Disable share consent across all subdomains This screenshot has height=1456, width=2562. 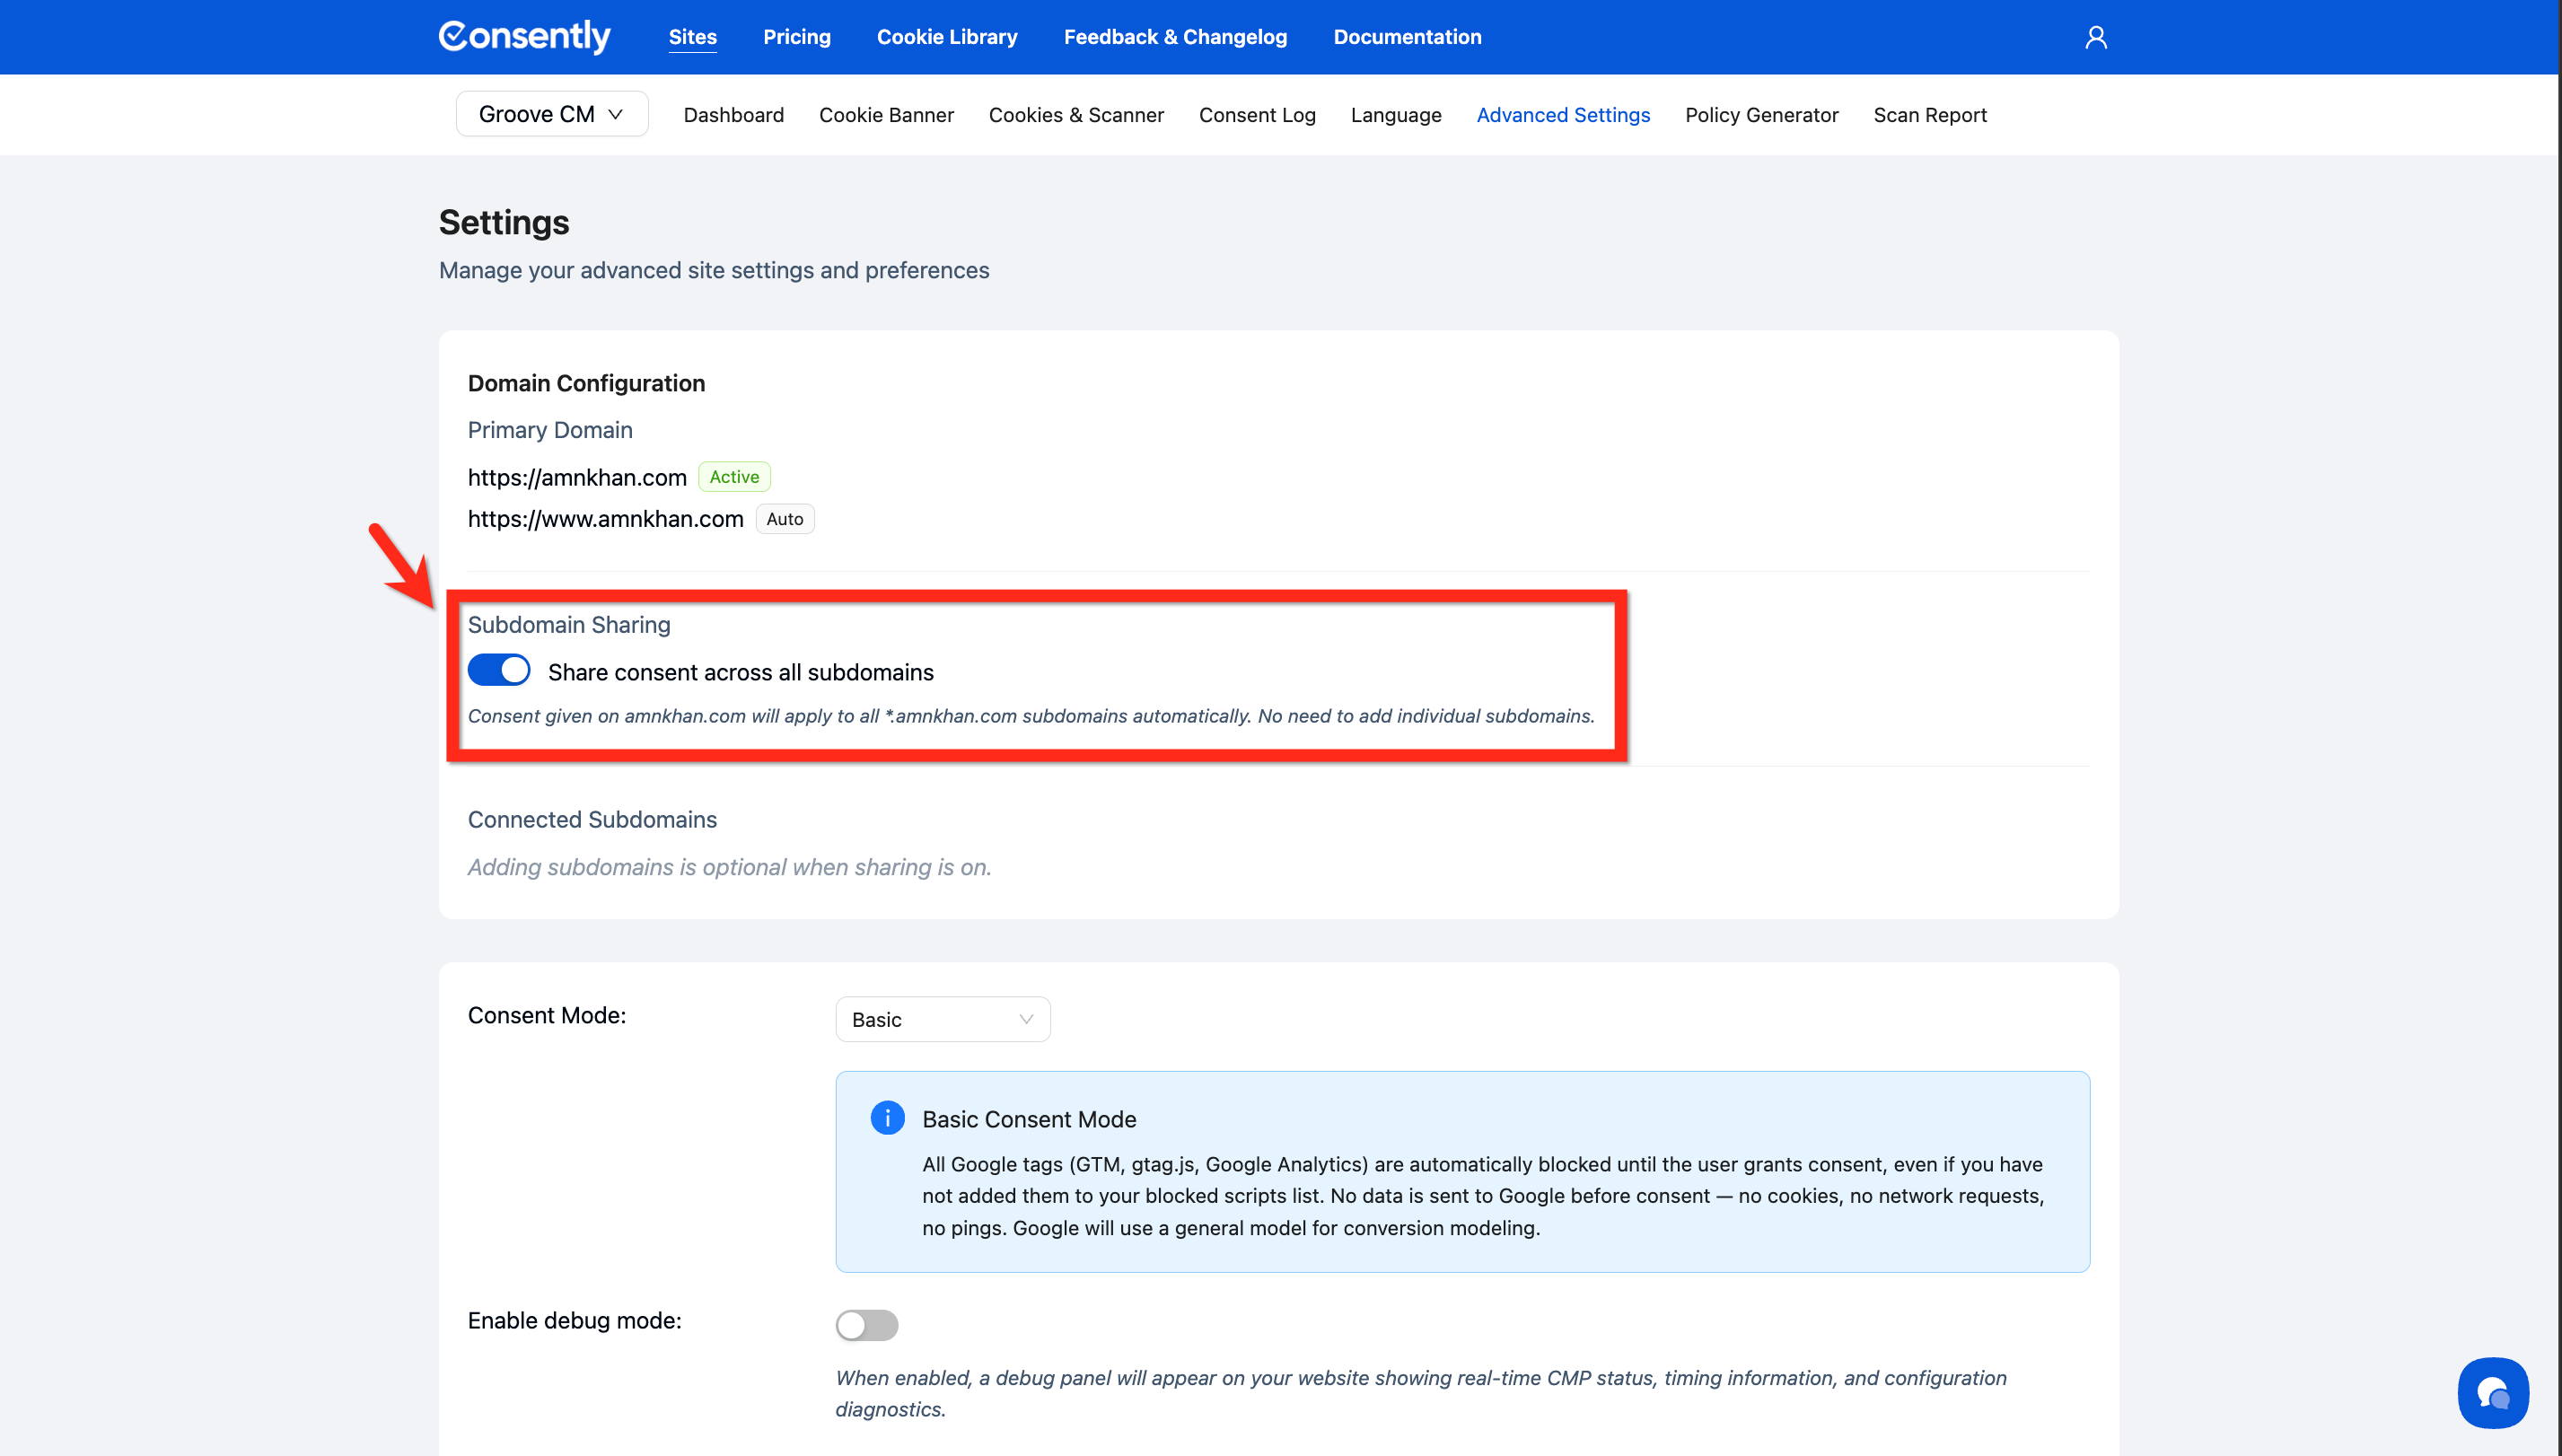click(x=499, y=670)
